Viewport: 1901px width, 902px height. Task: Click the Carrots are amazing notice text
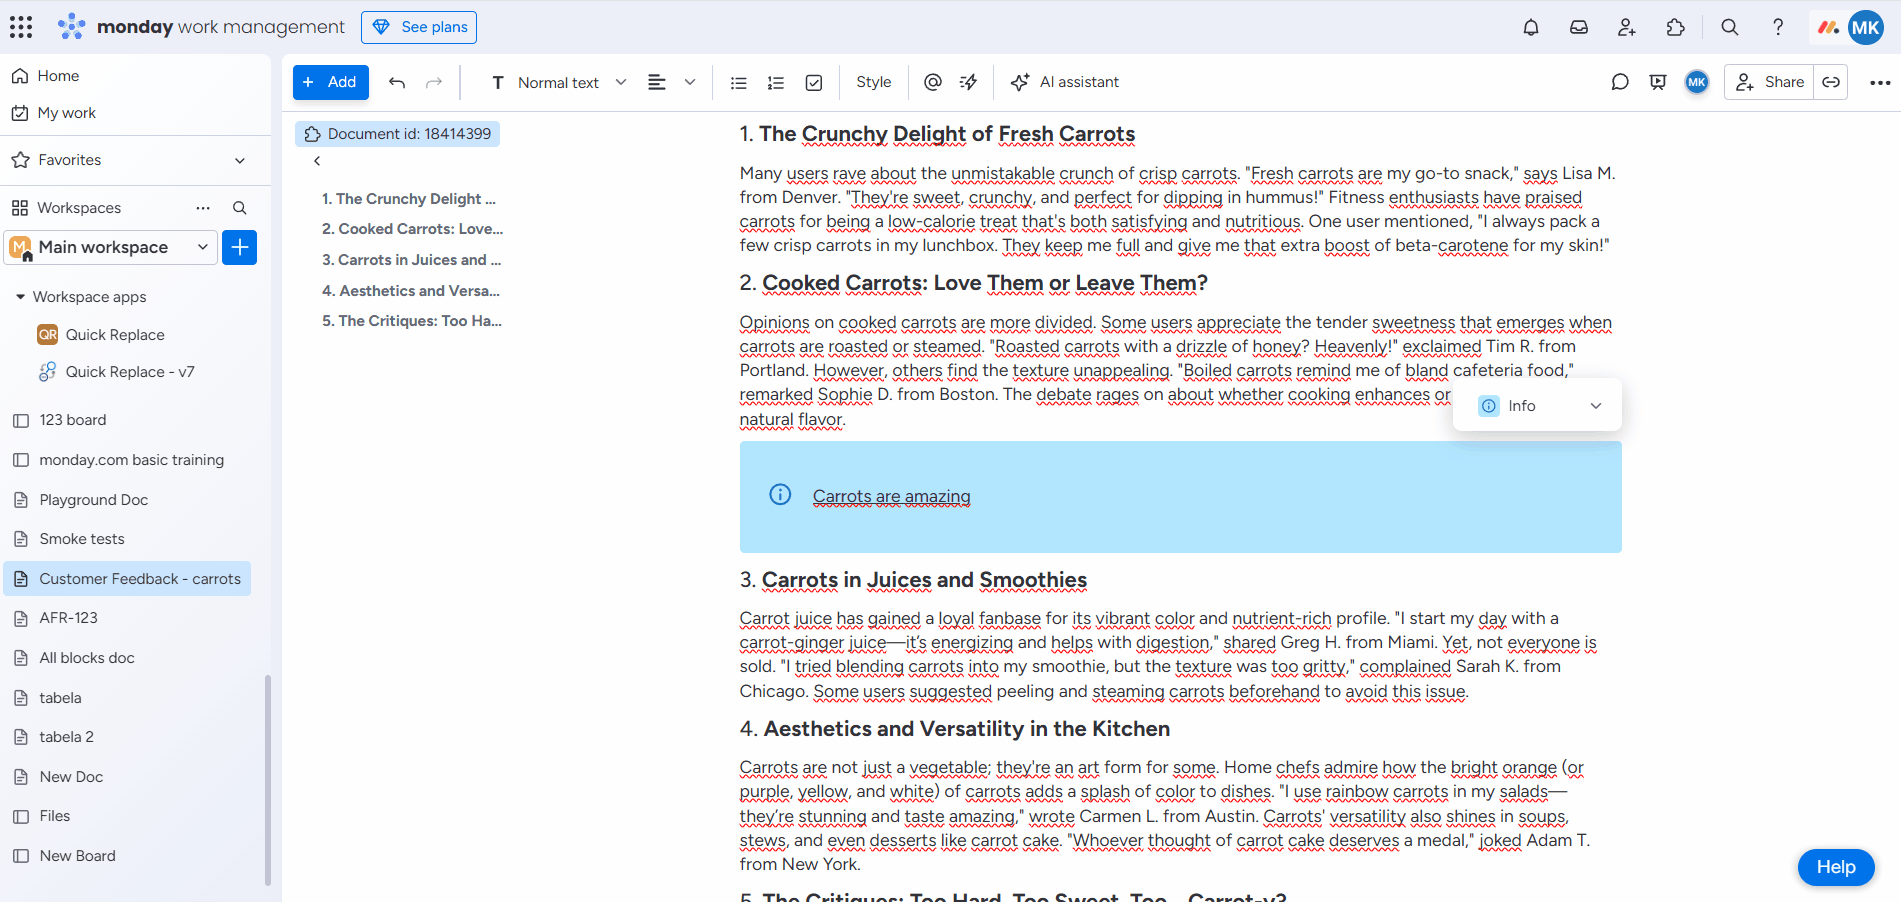coord(892,496)
